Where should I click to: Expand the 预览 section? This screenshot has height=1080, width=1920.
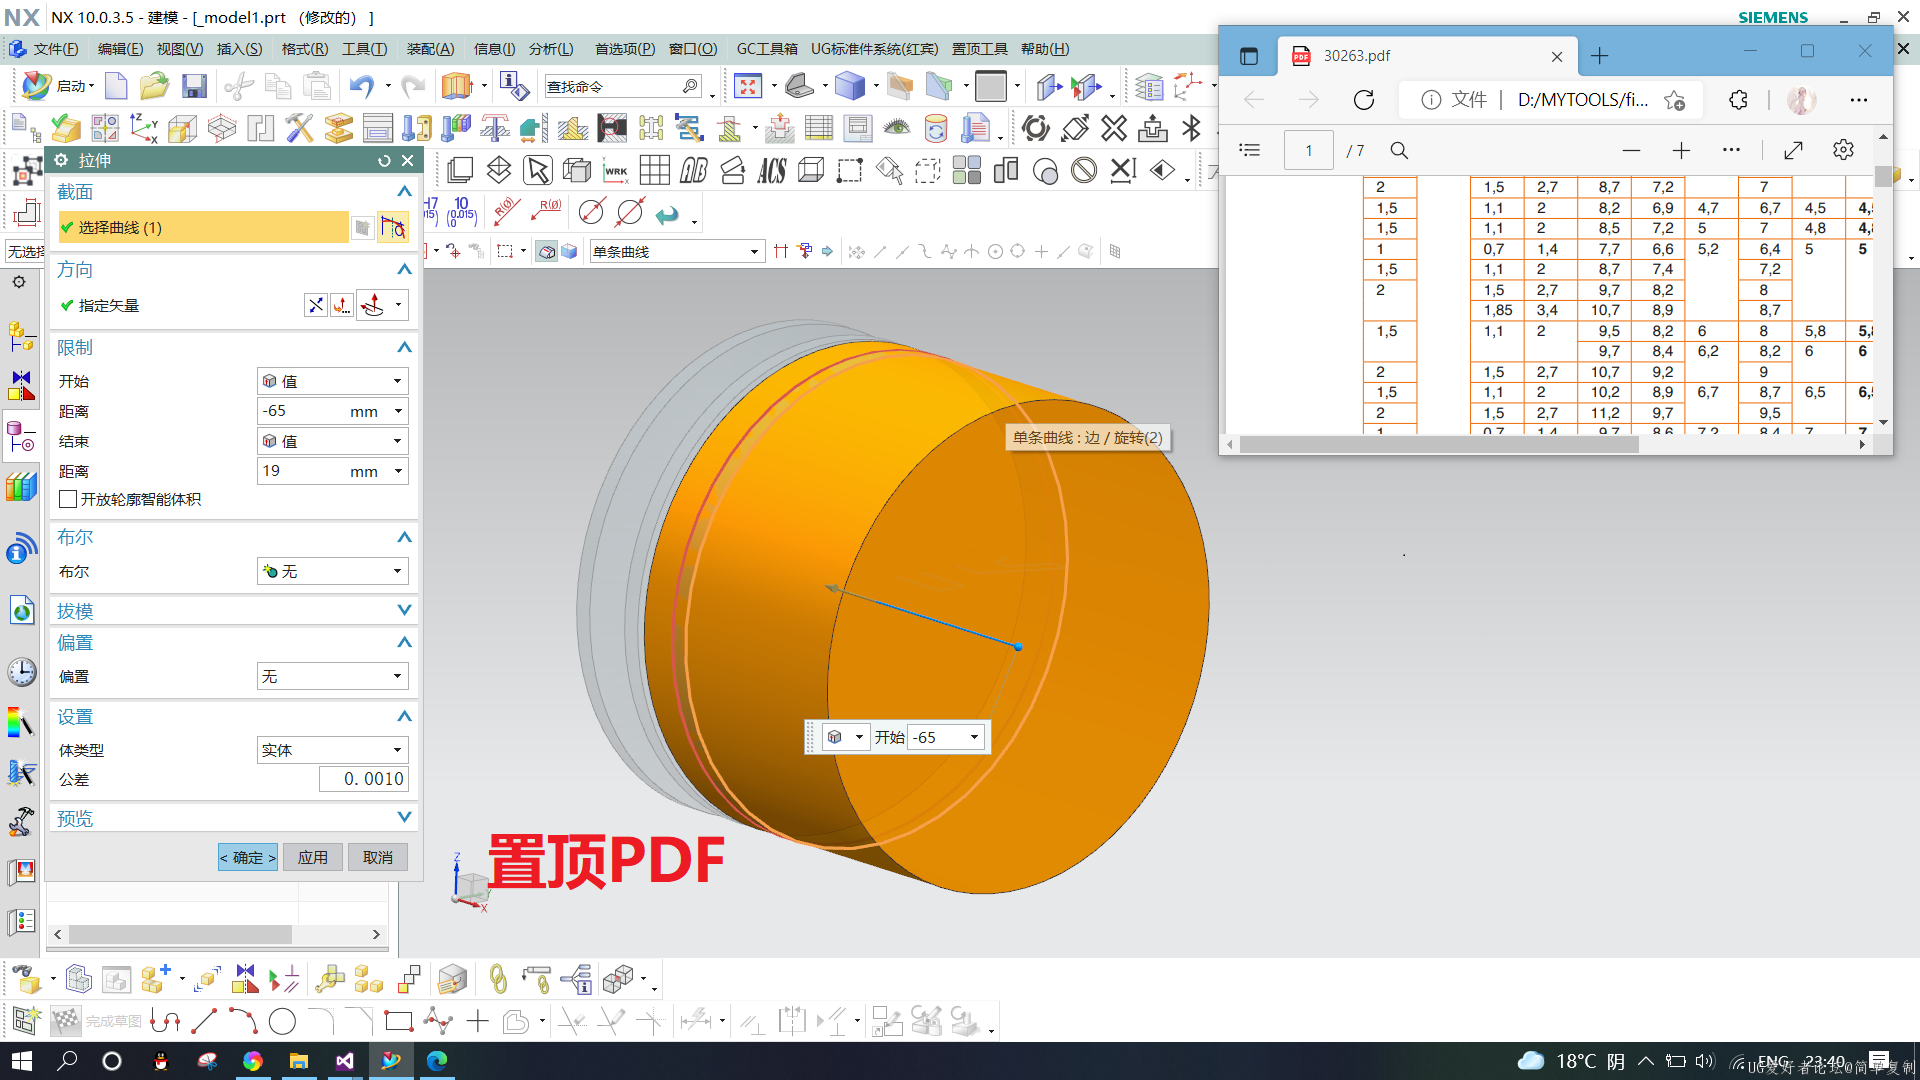pyautogui.click(x=404, y=817)
